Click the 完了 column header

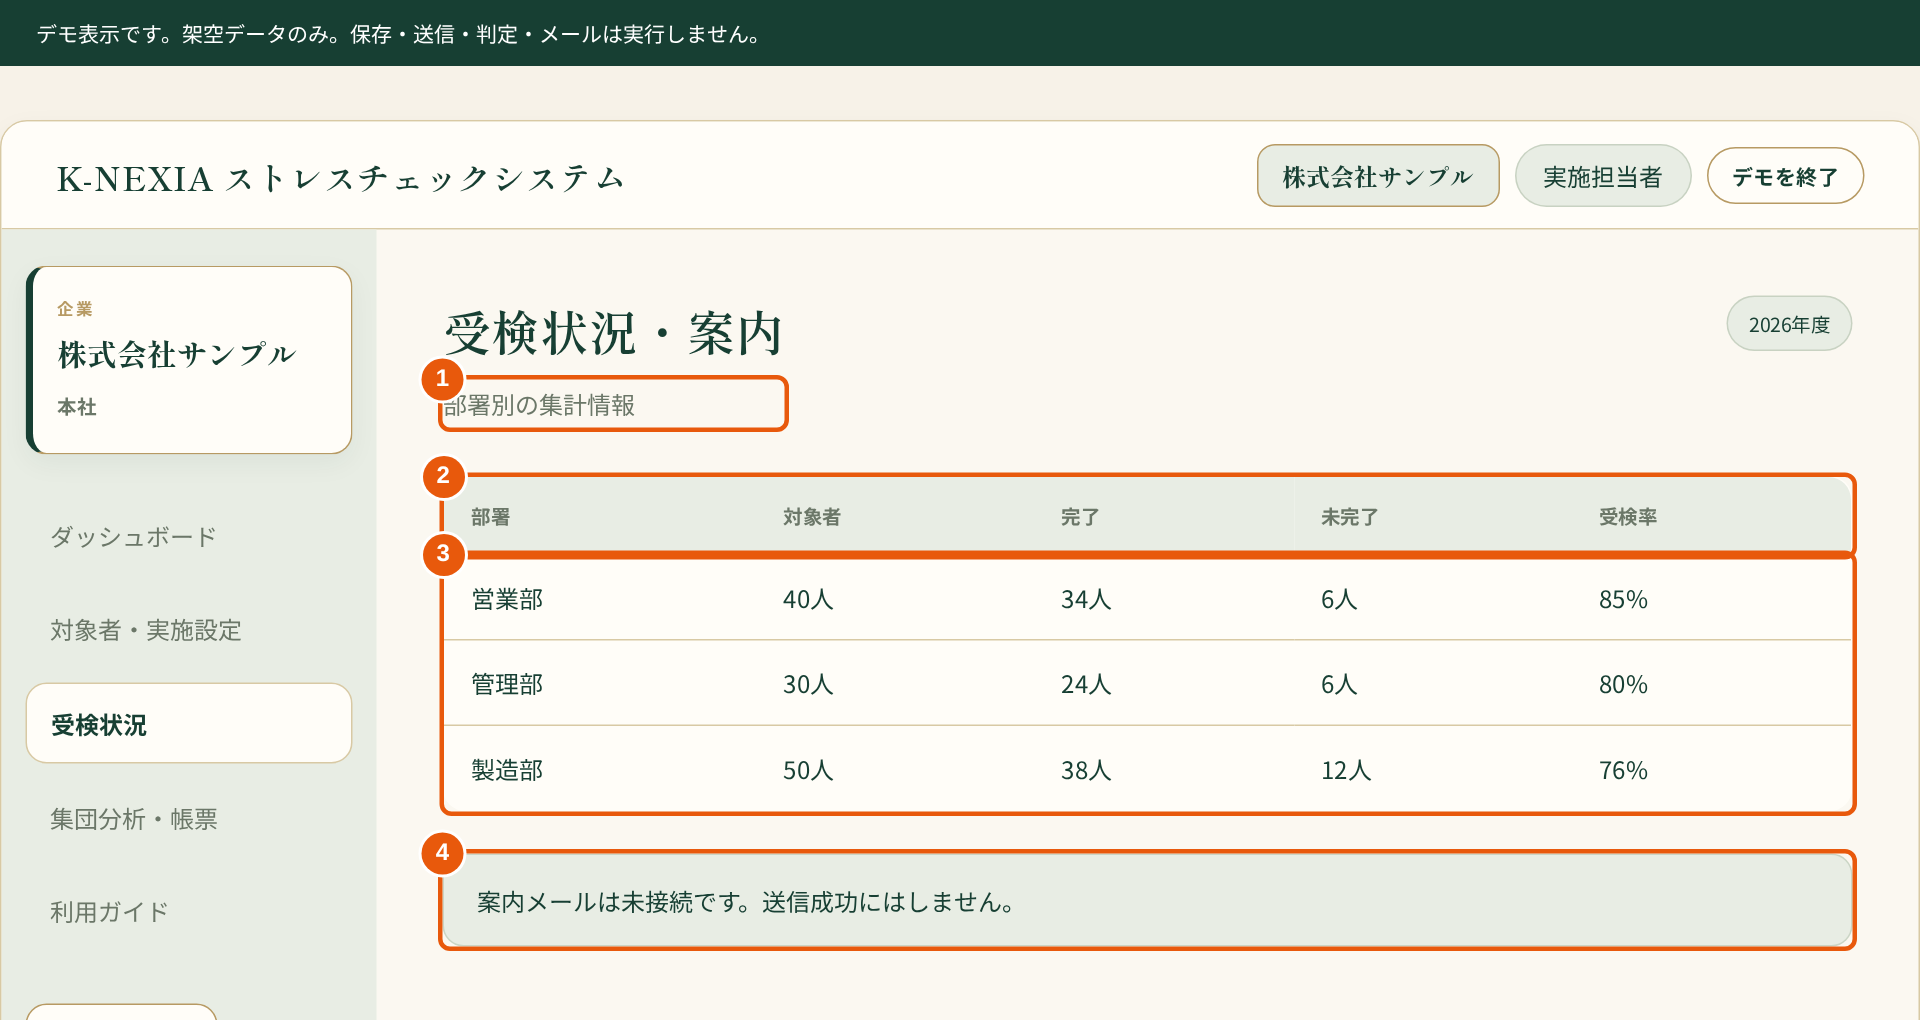(x=1080, y=517)
